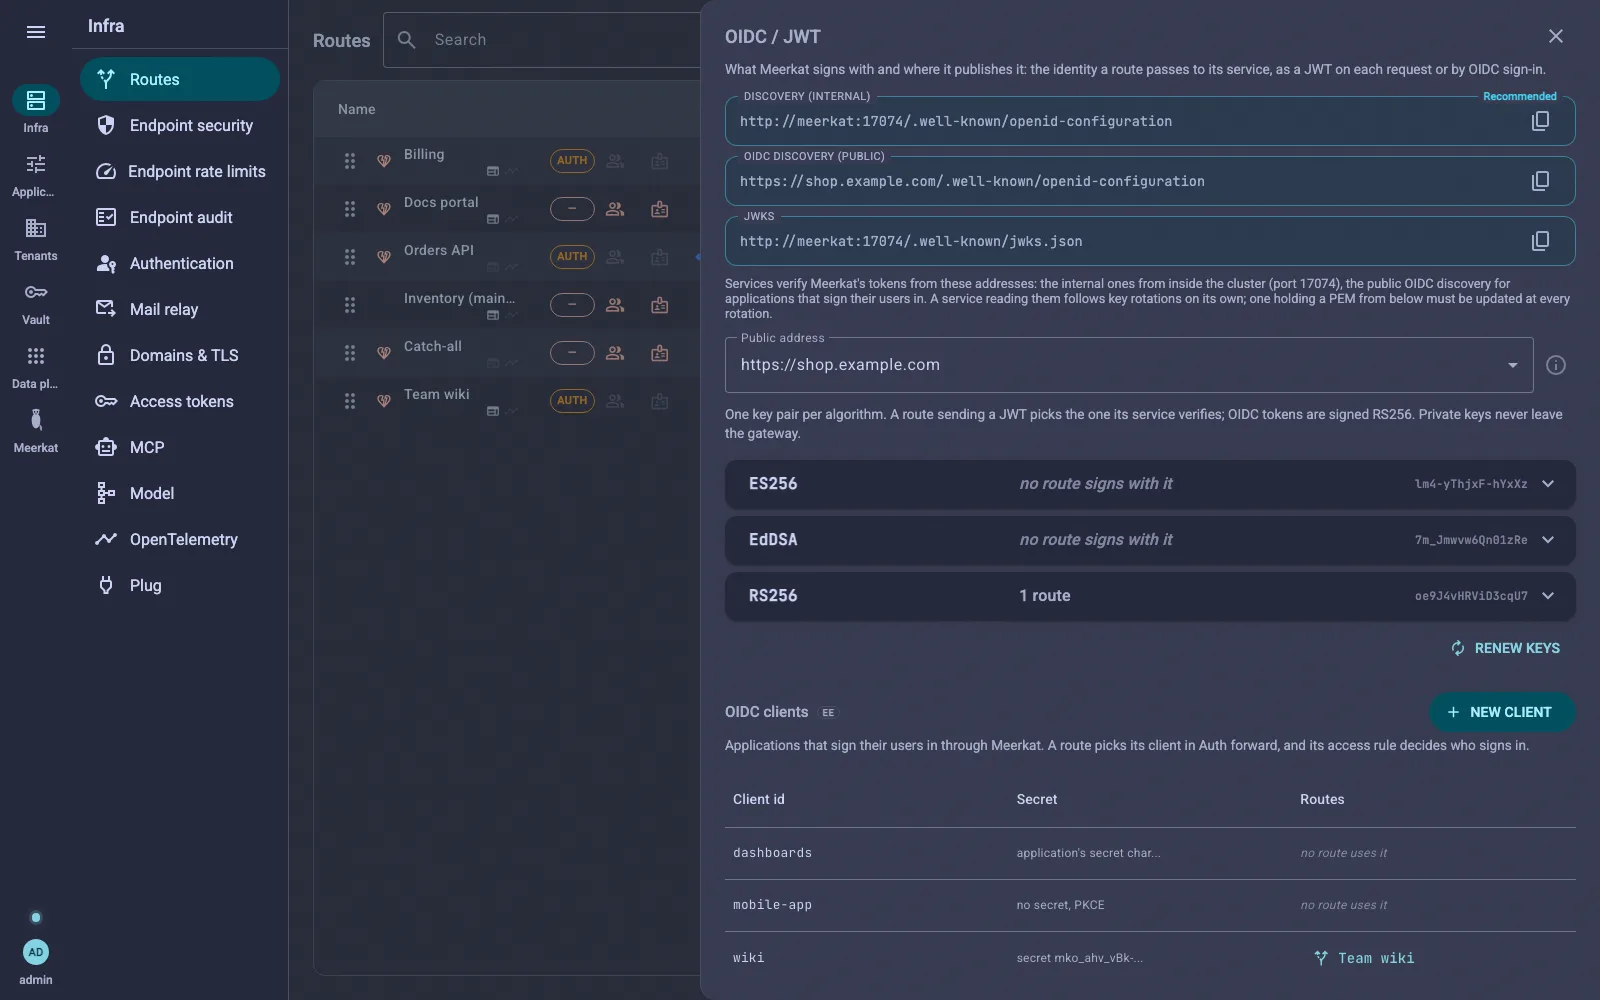Viewport: 1600px width, 1000px height.
Task: Click the ID badge icon on the Catch-all row
Action: [x=660, y=353]
